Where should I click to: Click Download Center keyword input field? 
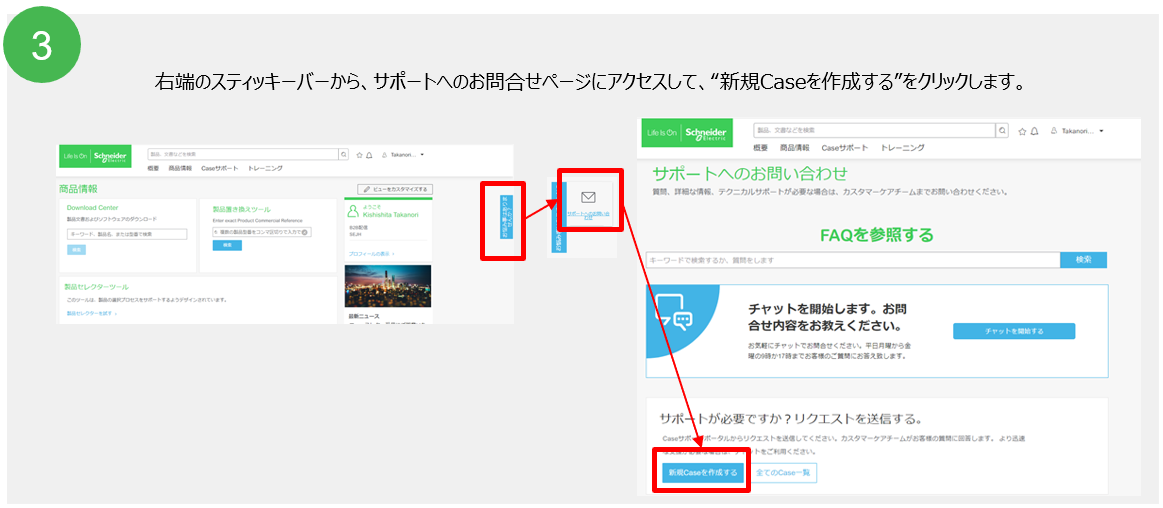[x=126, y=234]
